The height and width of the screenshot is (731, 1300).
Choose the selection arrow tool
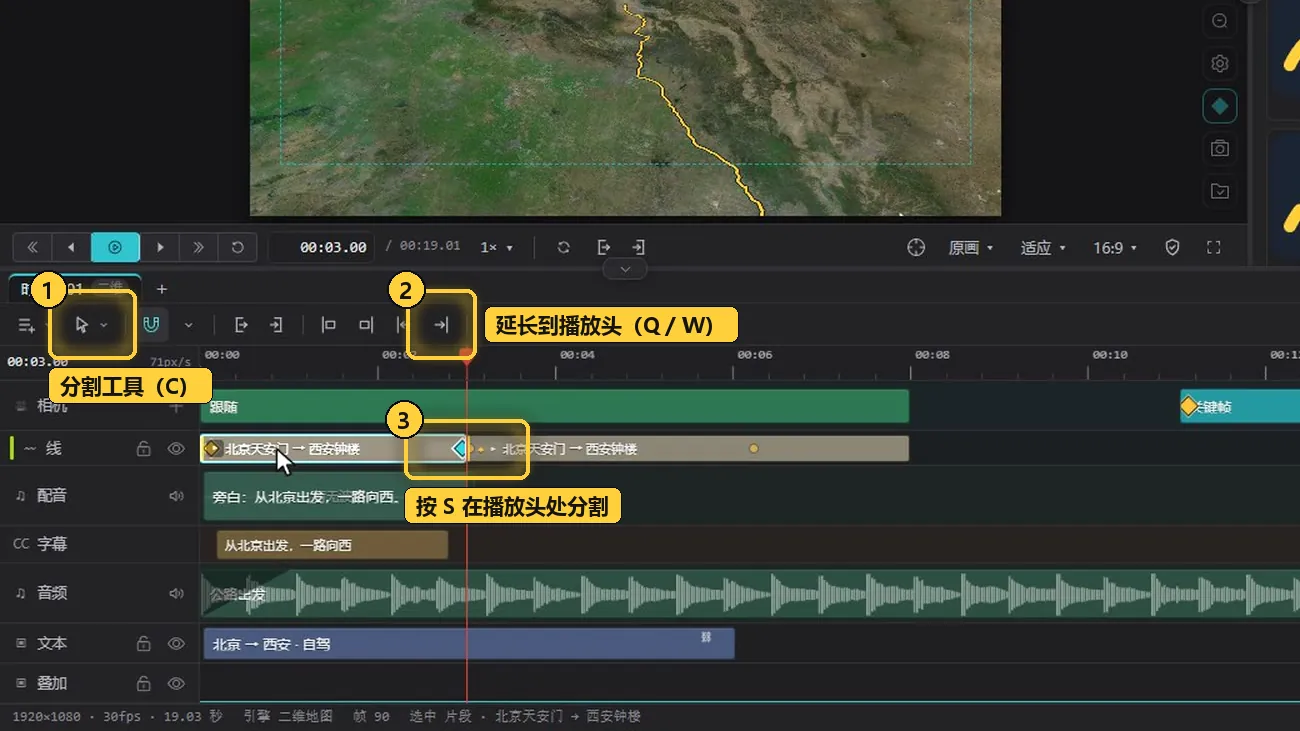tap(83, 325)
